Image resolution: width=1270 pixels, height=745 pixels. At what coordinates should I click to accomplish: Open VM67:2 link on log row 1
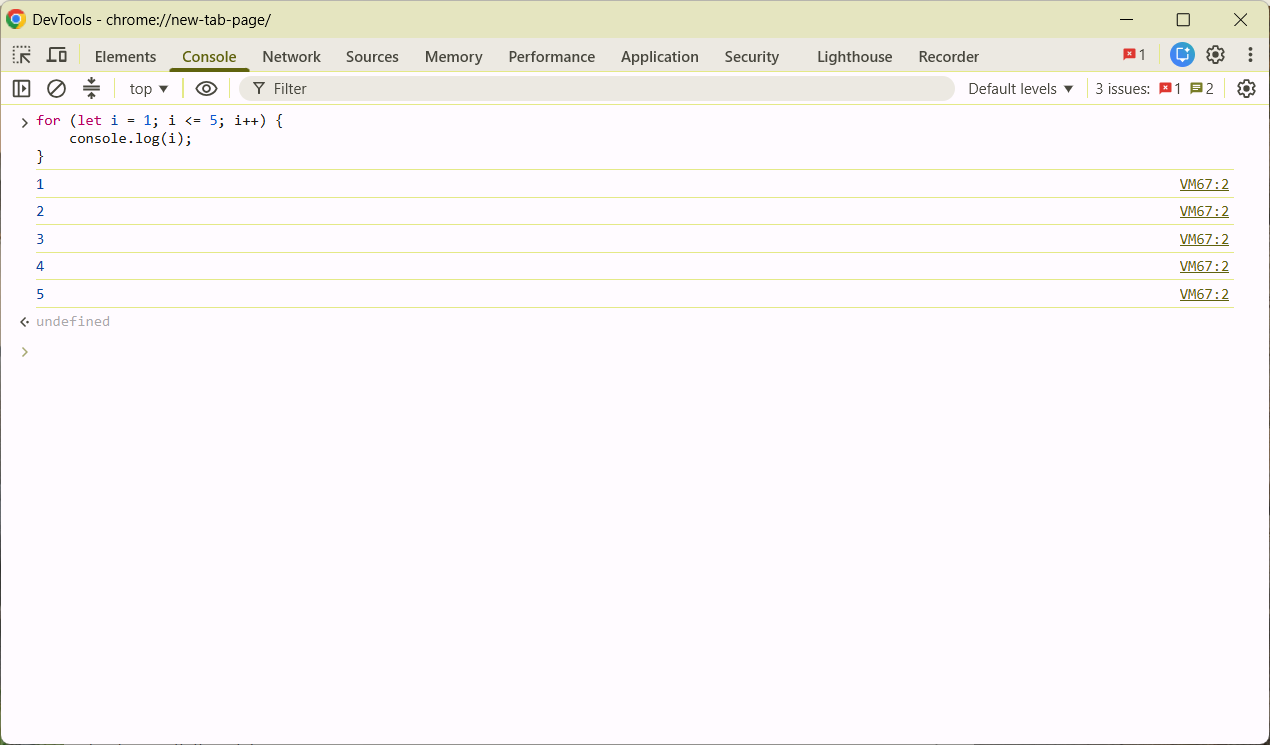1204,184
